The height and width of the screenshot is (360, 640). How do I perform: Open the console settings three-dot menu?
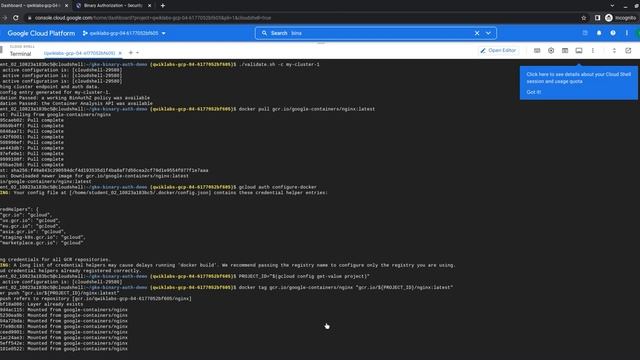pos(627,33)
